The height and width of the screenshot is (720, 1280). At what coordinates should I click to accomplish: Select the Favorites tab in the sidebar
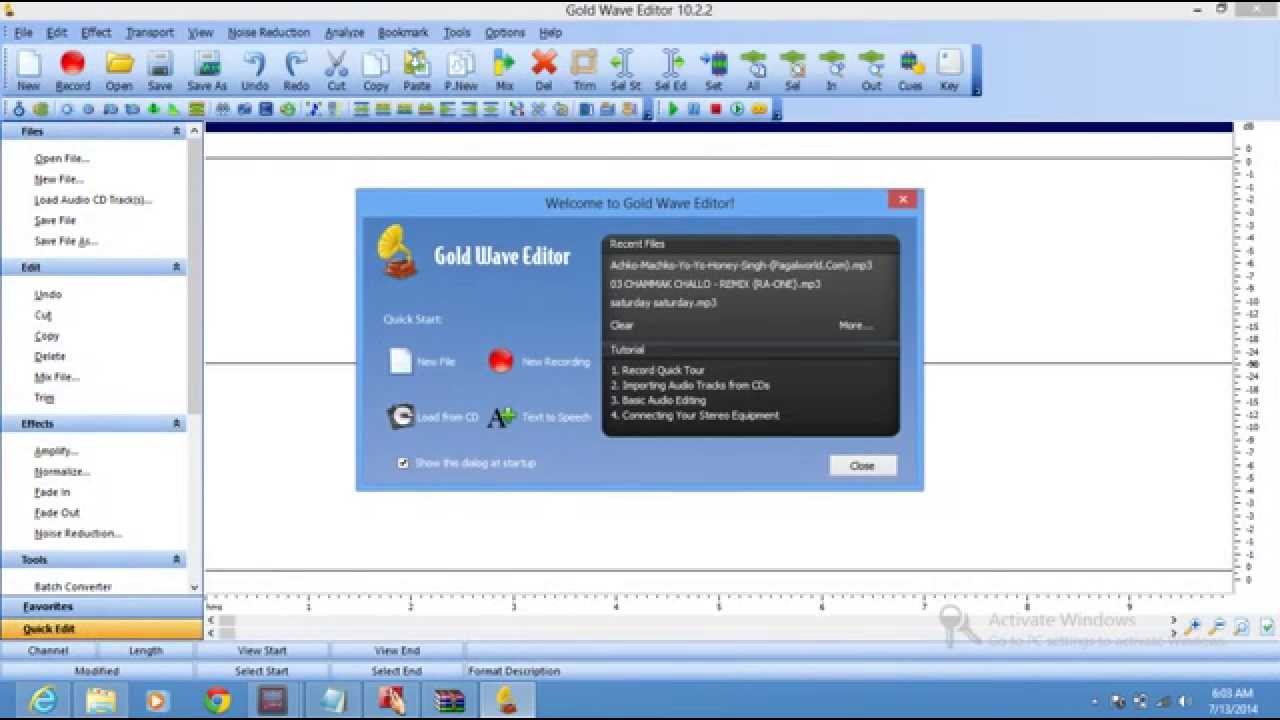pos(101,607)
